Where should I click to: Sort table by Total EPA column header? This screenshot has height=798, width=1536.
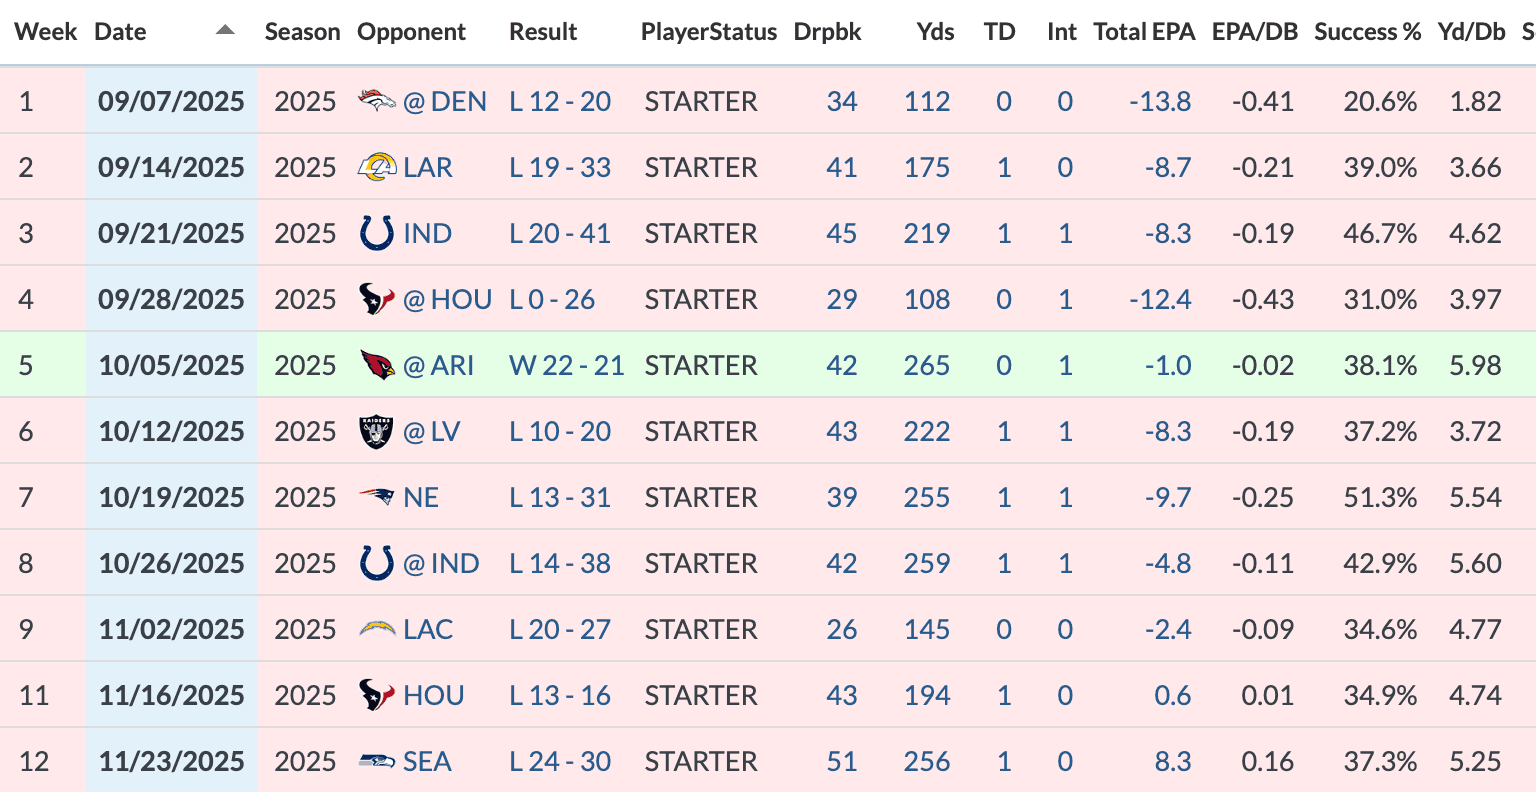tap(1144, 32)
